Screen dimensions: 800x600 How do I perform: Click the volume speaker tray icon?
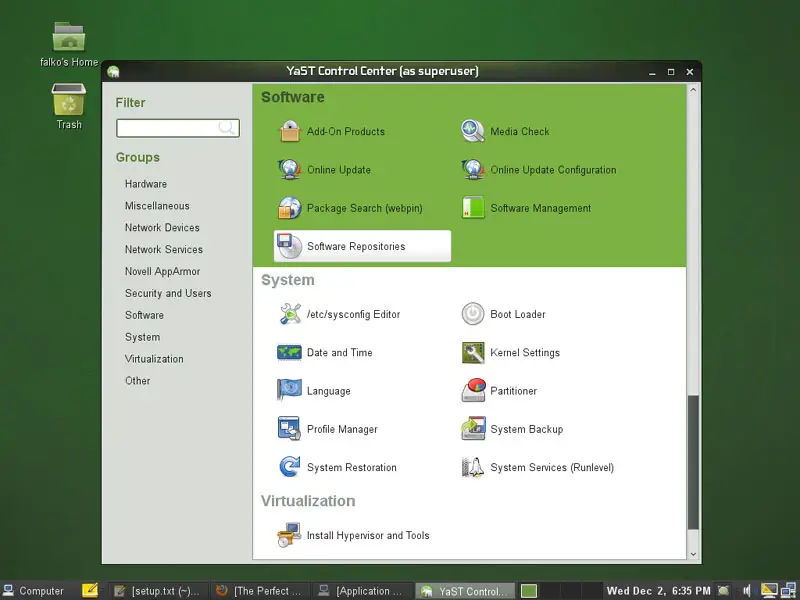(747, 591)
